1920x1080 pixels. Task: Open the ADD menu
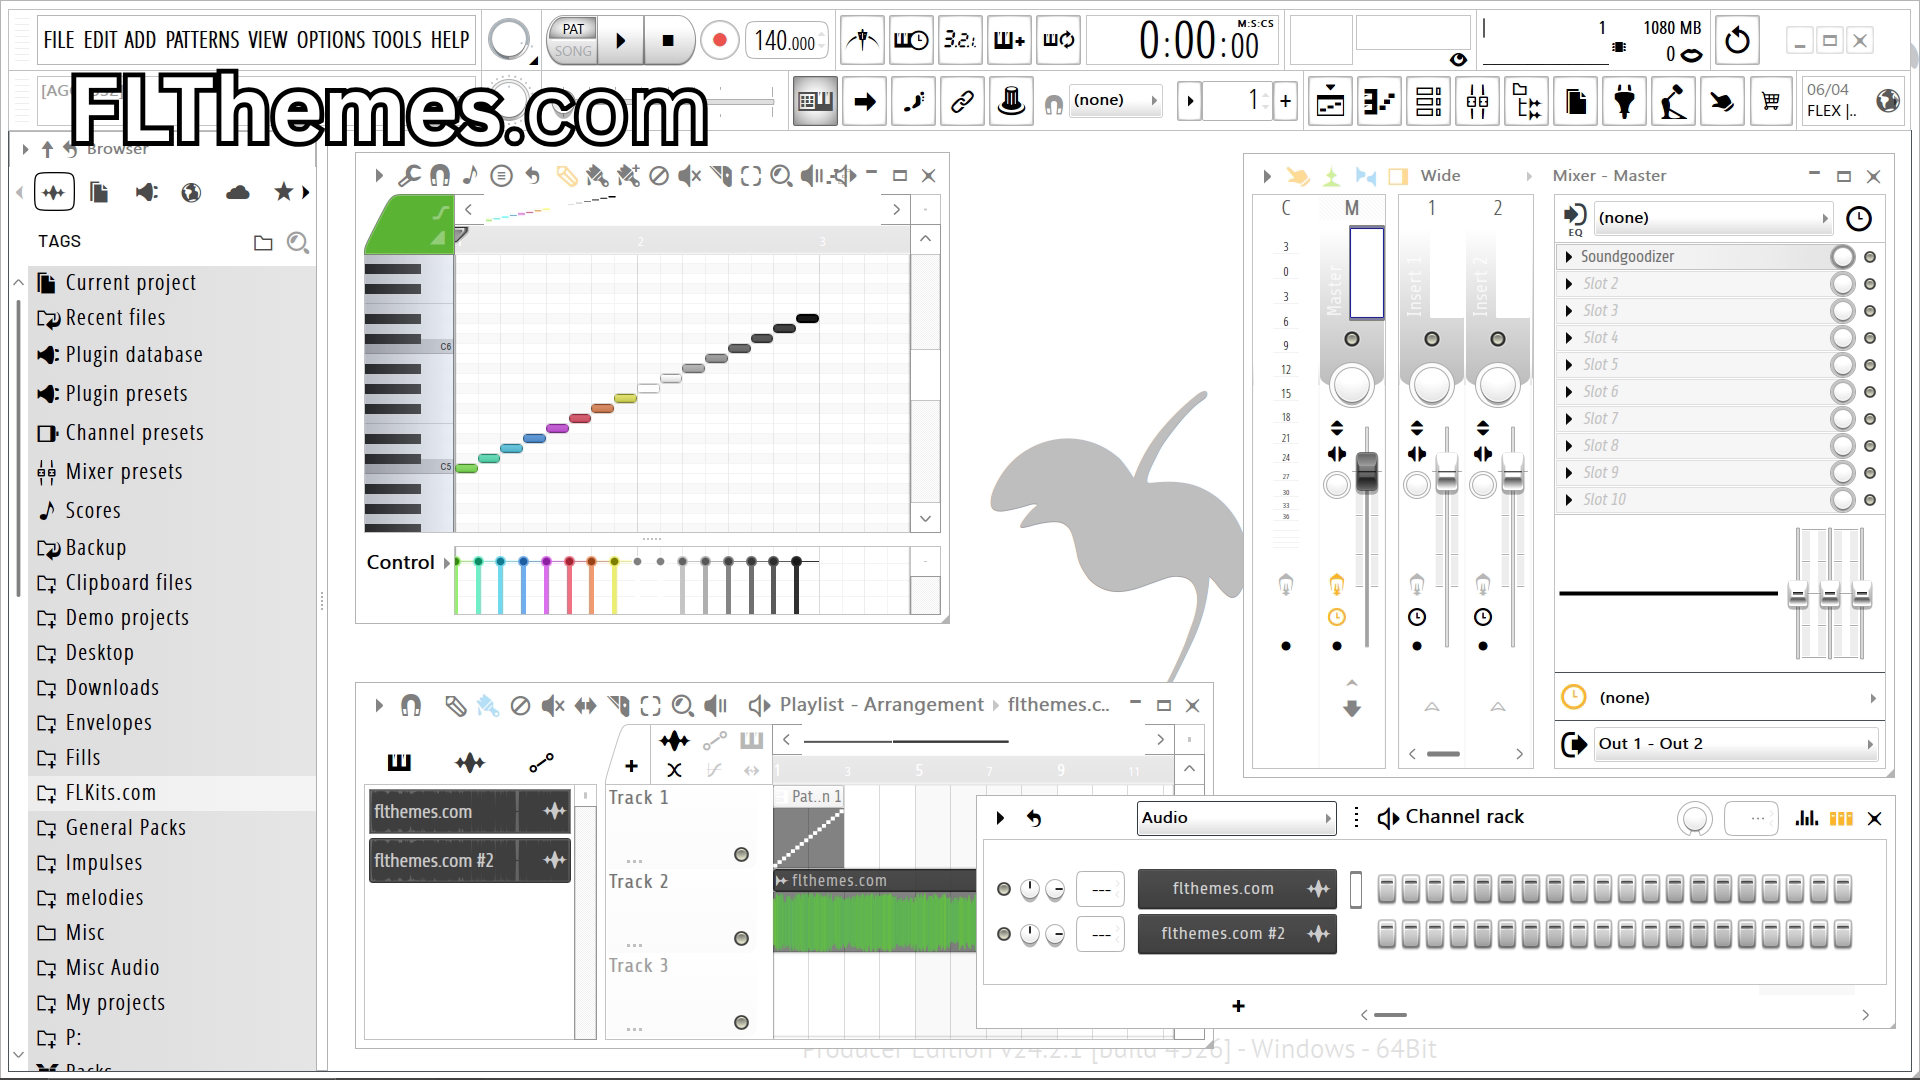140,40
